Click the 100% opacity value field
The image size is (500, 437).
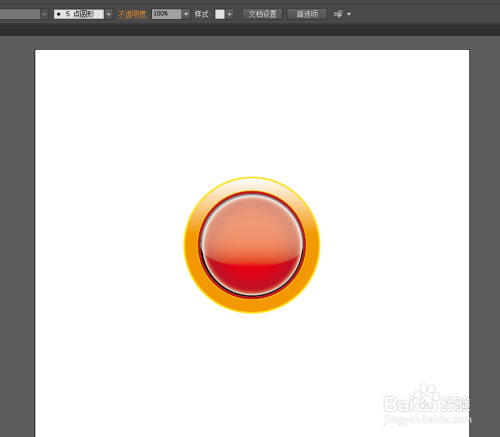[166, 14]
